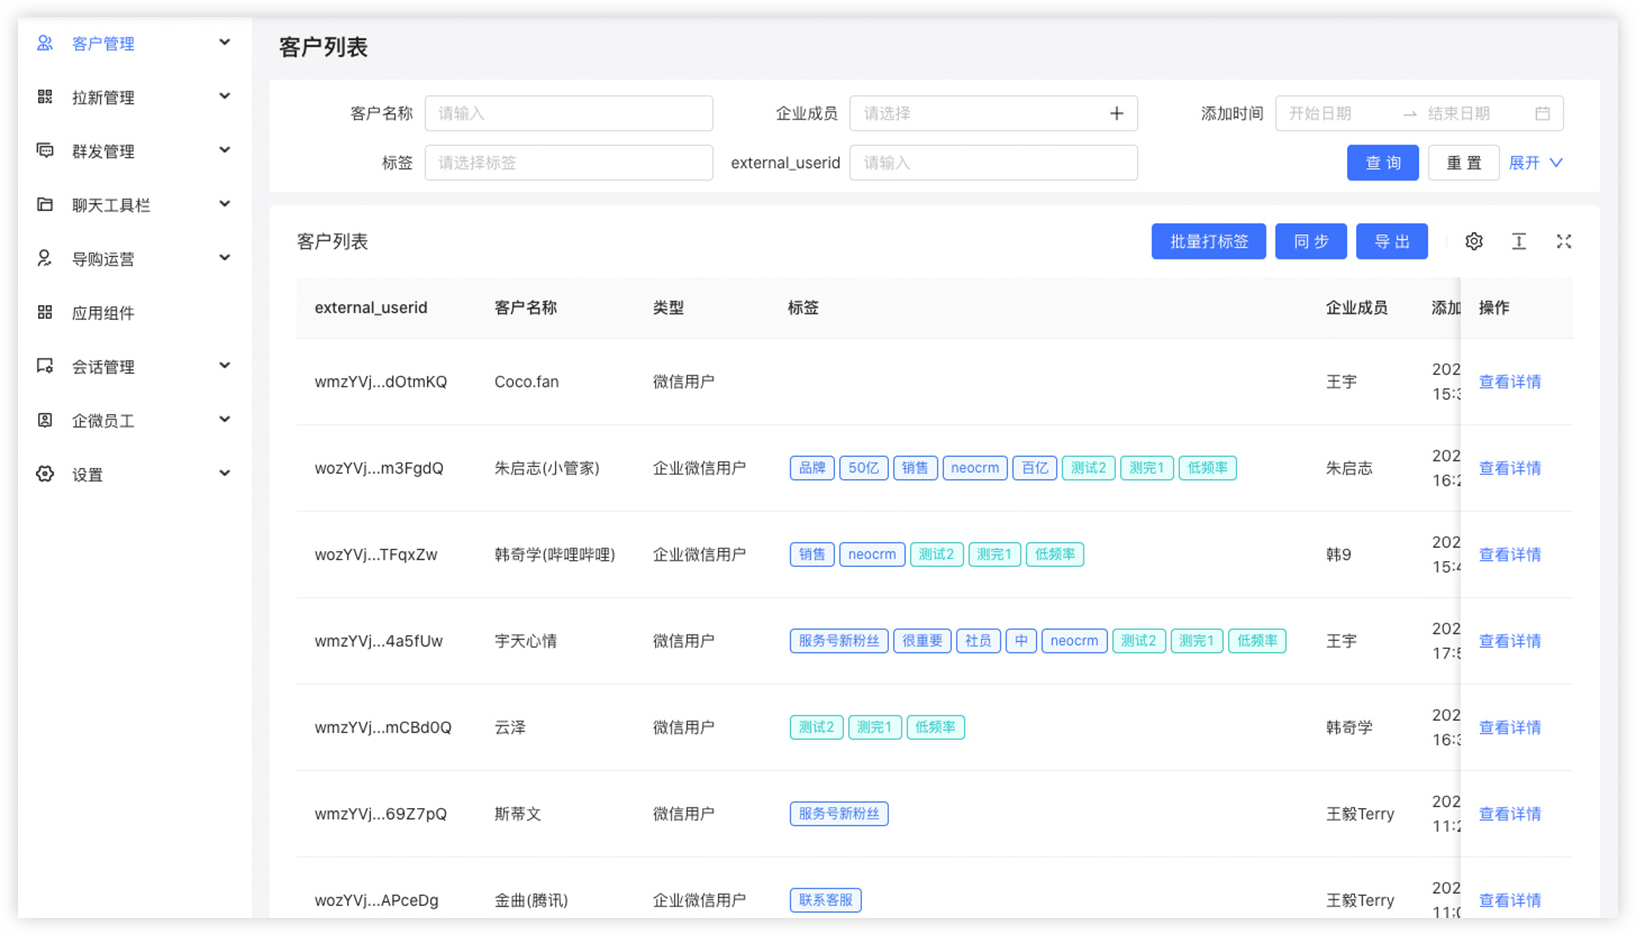Viewport: 1636px width, 935px height.
Task: Click the 企微员工 sidebar icon
Action: coord(45,420)
